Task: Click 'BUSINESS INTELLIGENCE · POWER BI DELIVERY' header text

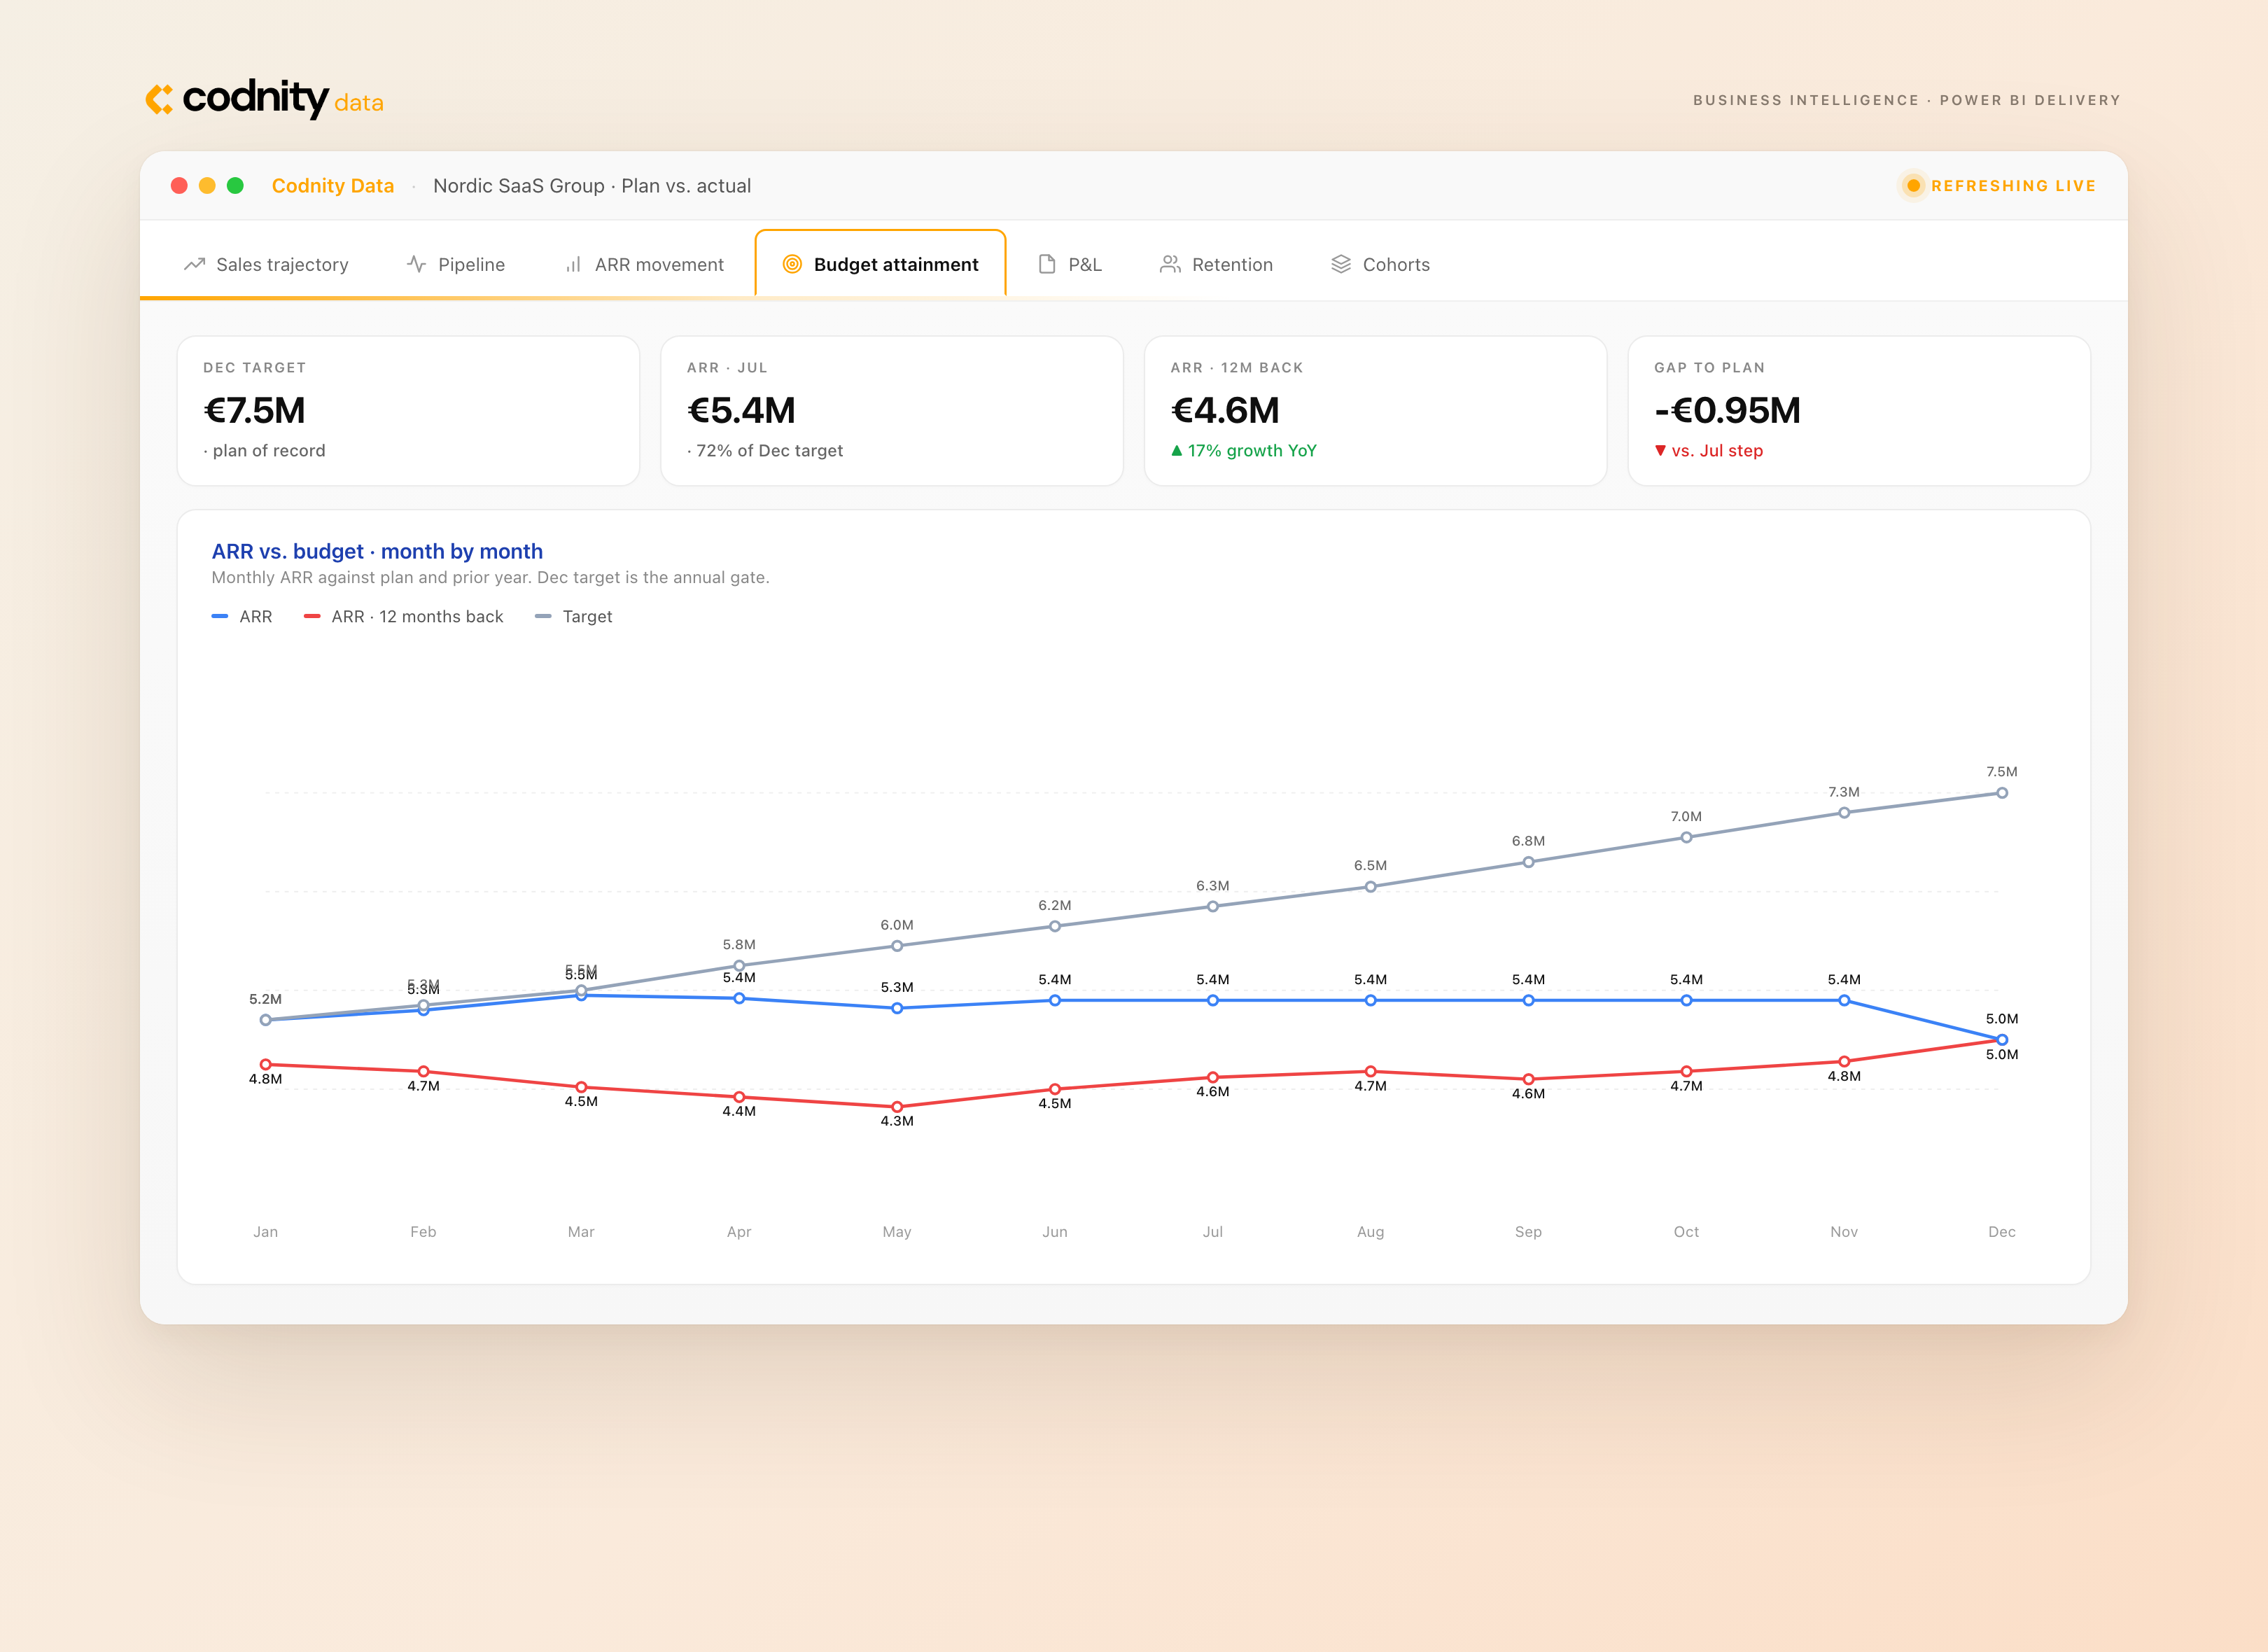Action: pos(1906,100)
